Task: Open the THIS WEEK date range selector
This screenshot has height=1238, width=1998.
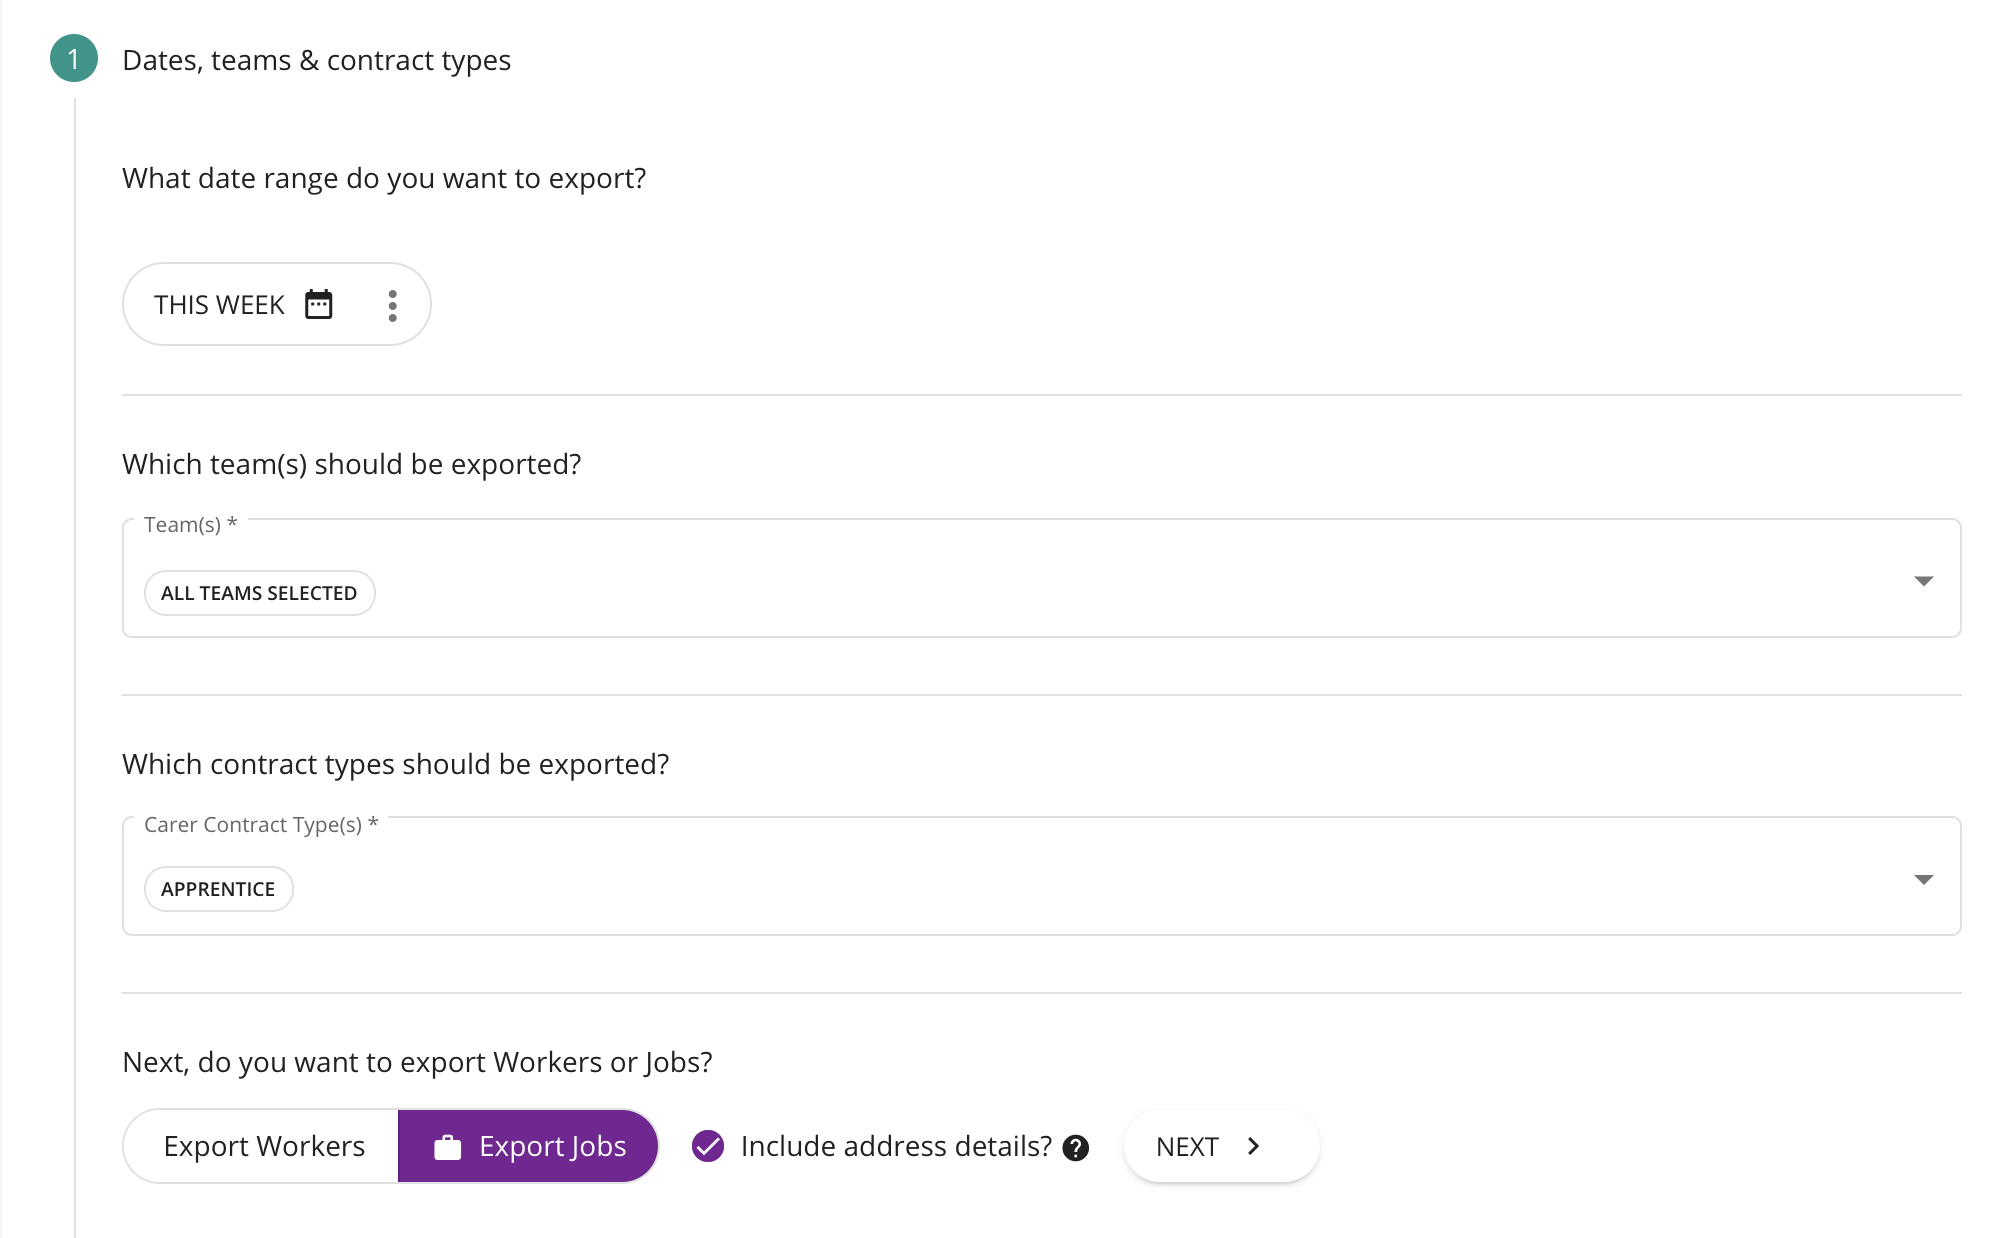Action: (277, 304)
